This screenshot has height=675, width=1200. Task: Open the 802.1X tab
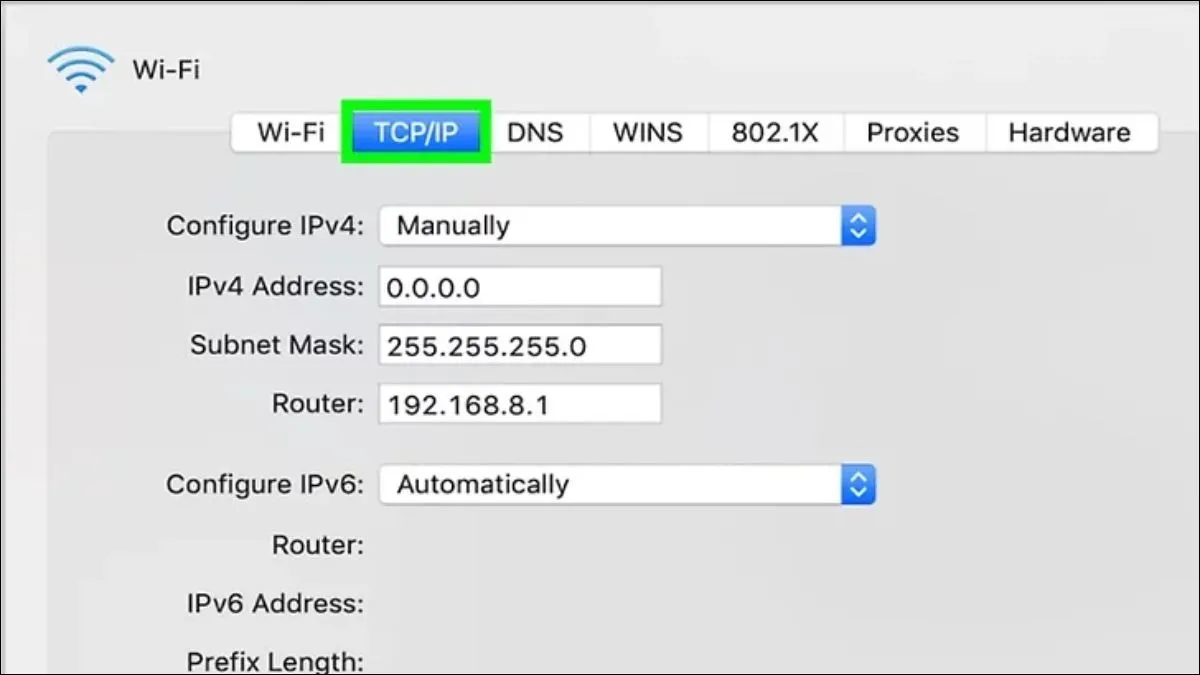pos(775,132)
